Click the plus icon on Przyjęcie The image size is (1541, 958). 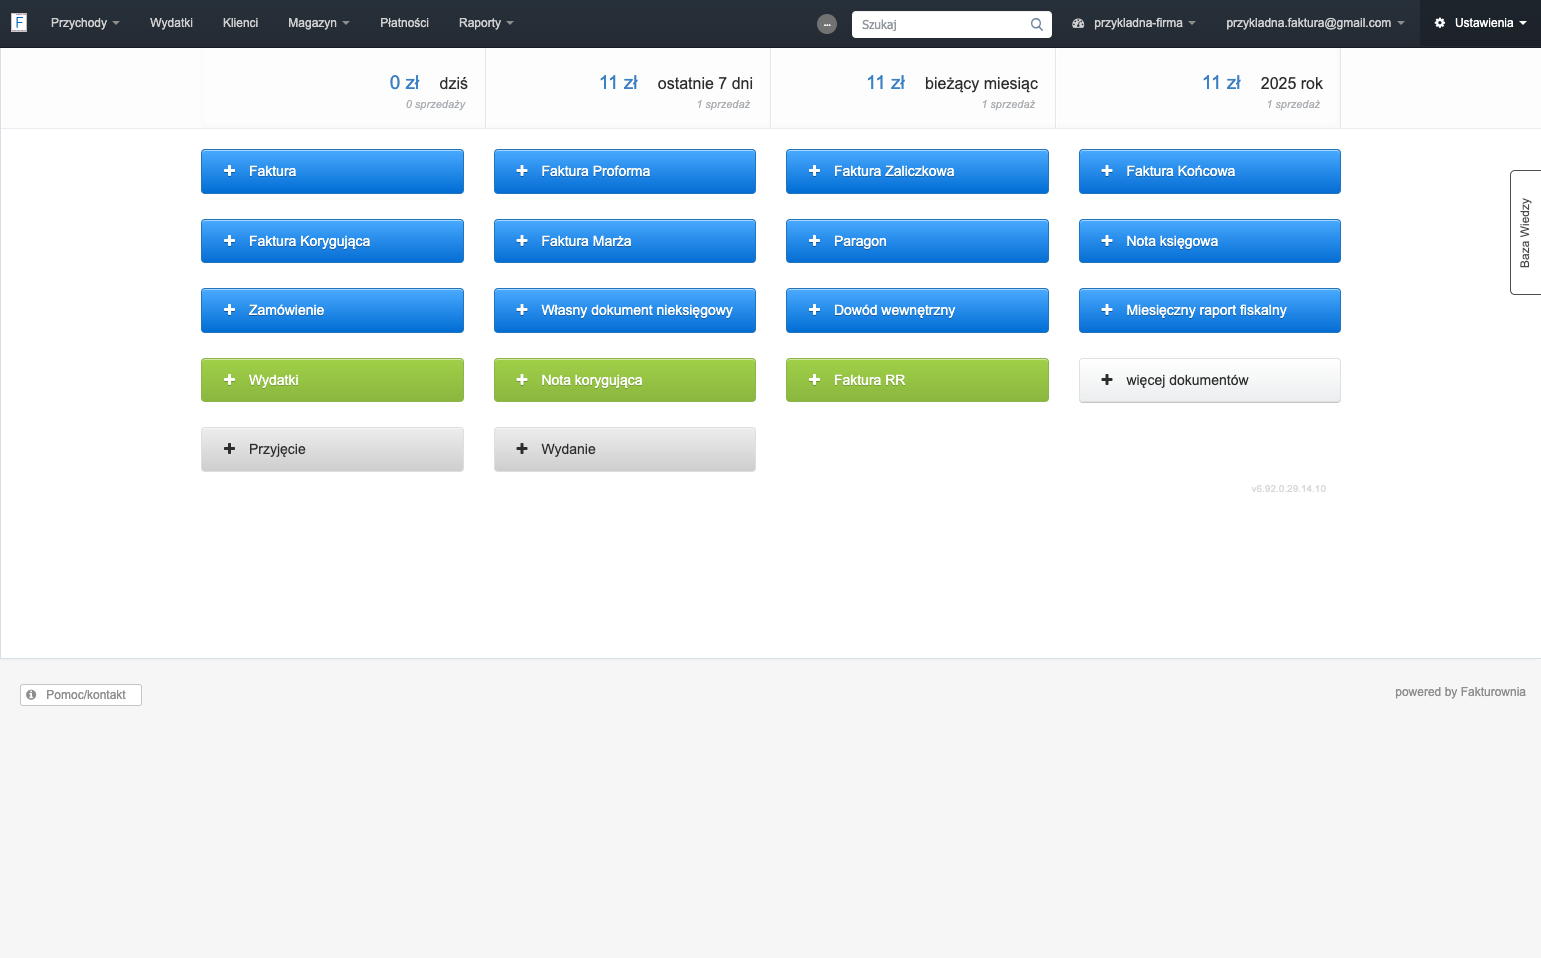click(x=229, y=449)
